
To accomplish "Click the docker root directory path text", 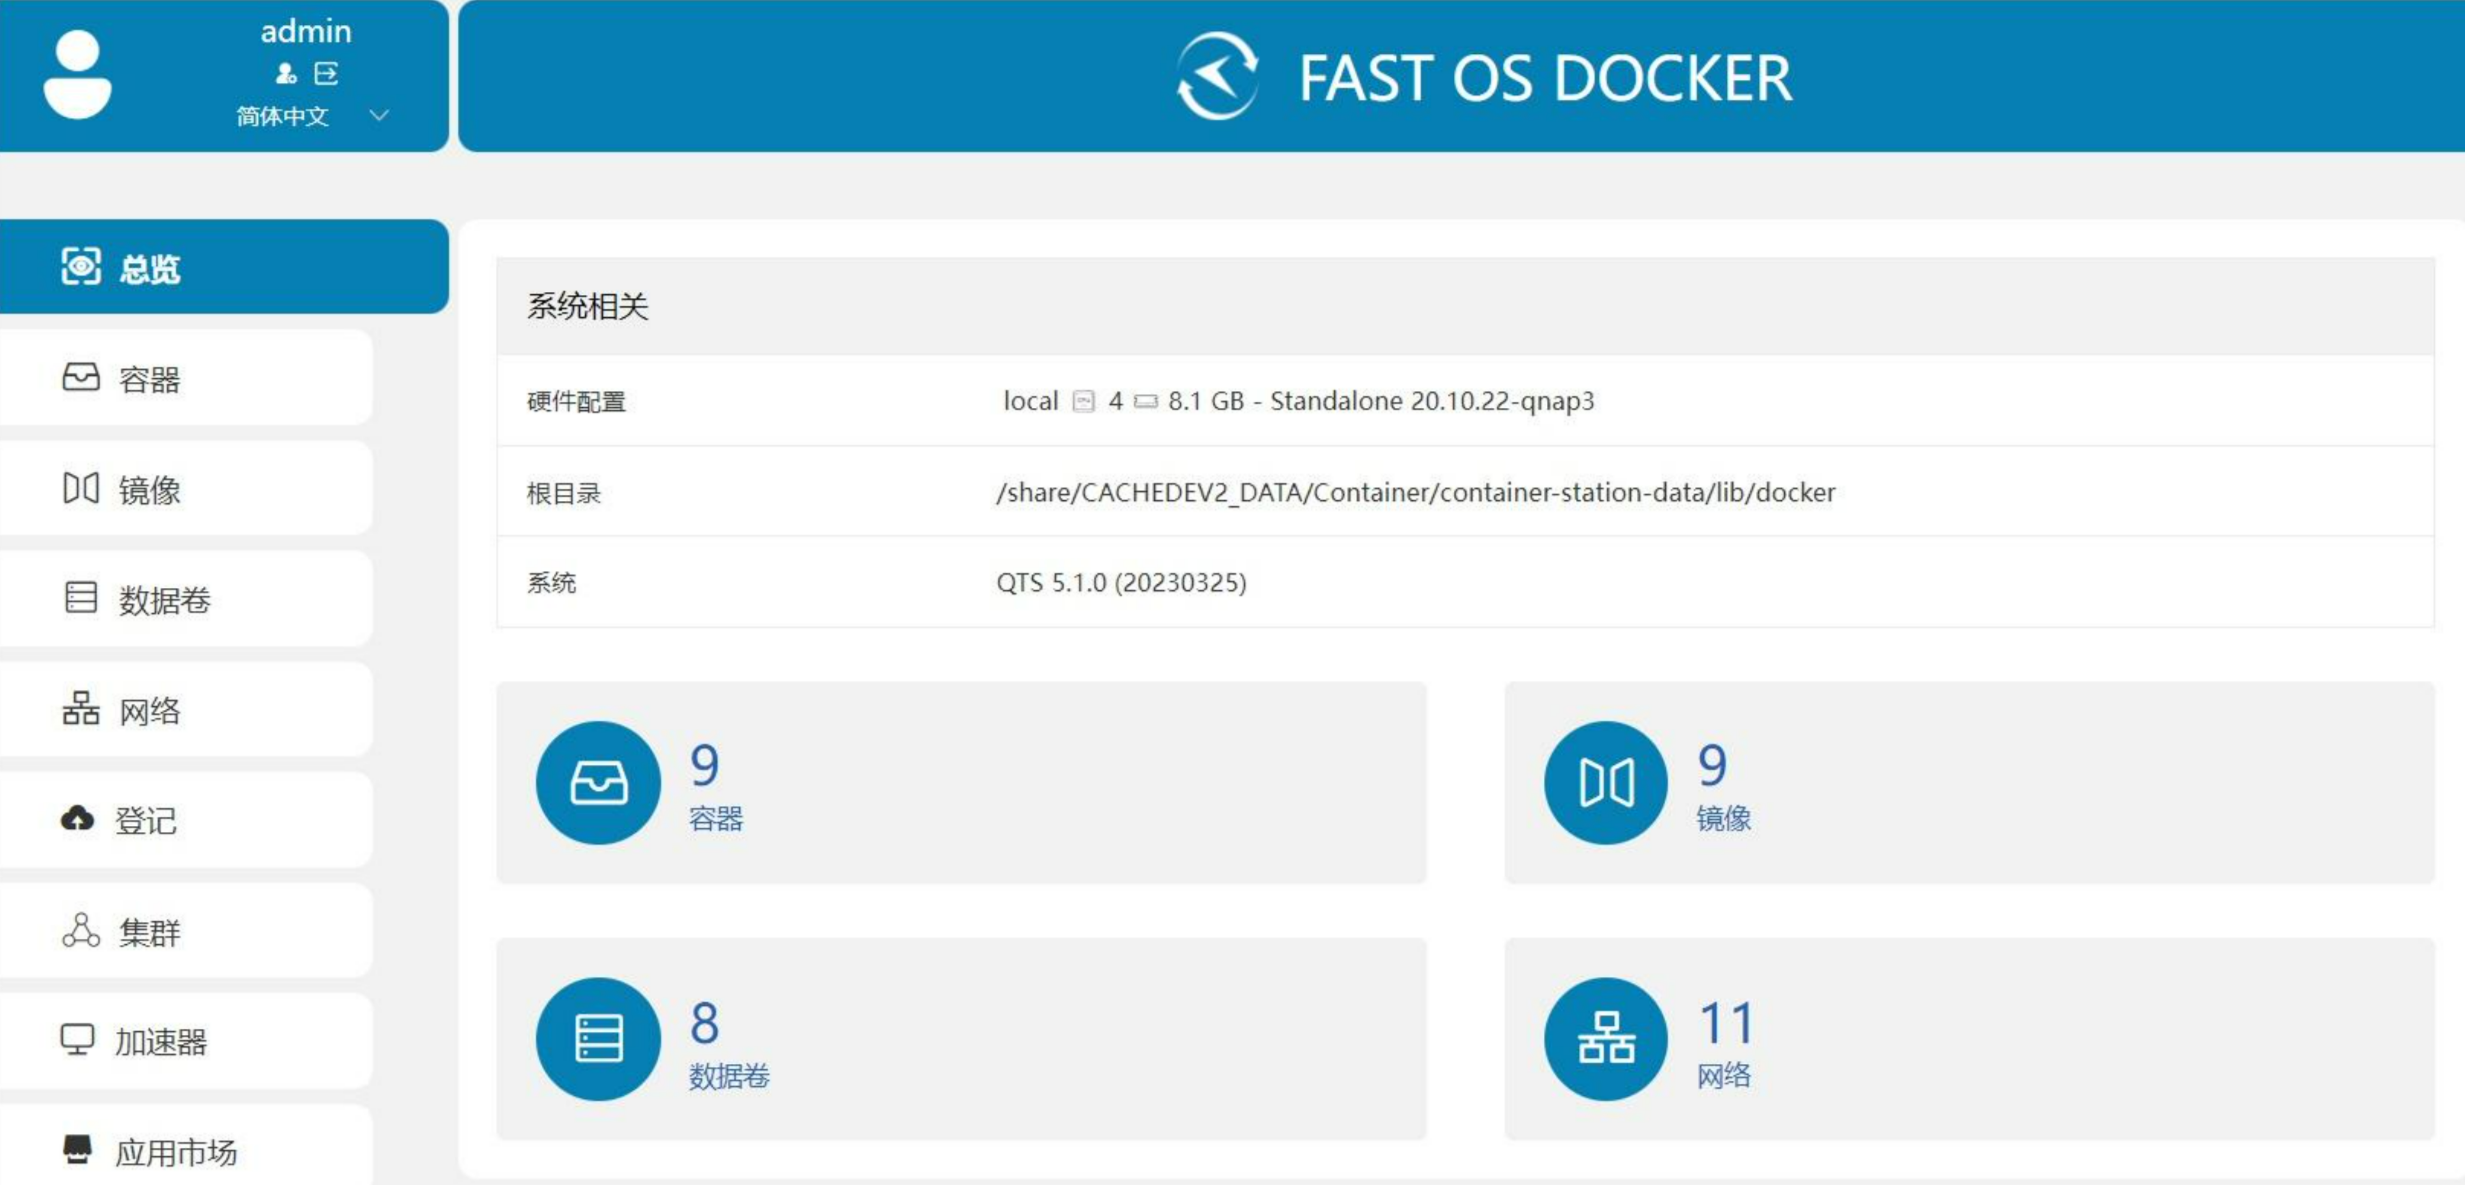I will pos(1415,492).
